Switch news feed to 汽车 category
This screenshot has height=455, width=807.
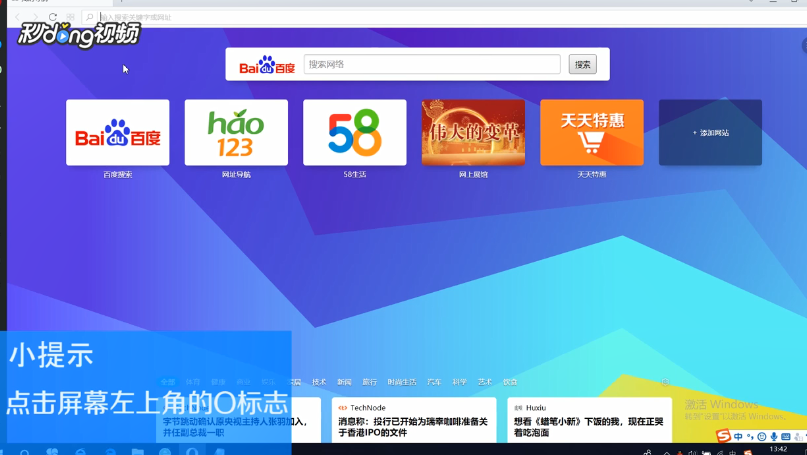[x=434, y=382]
